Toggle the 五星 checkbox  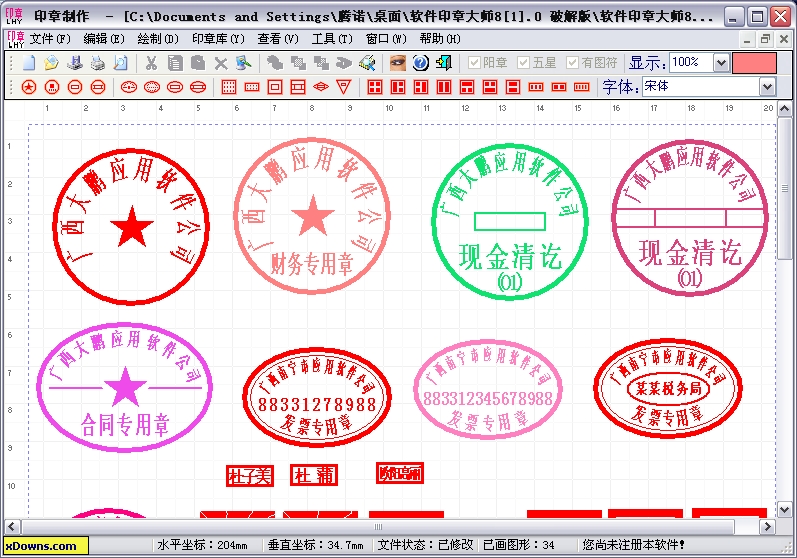(x=524, y=62)
